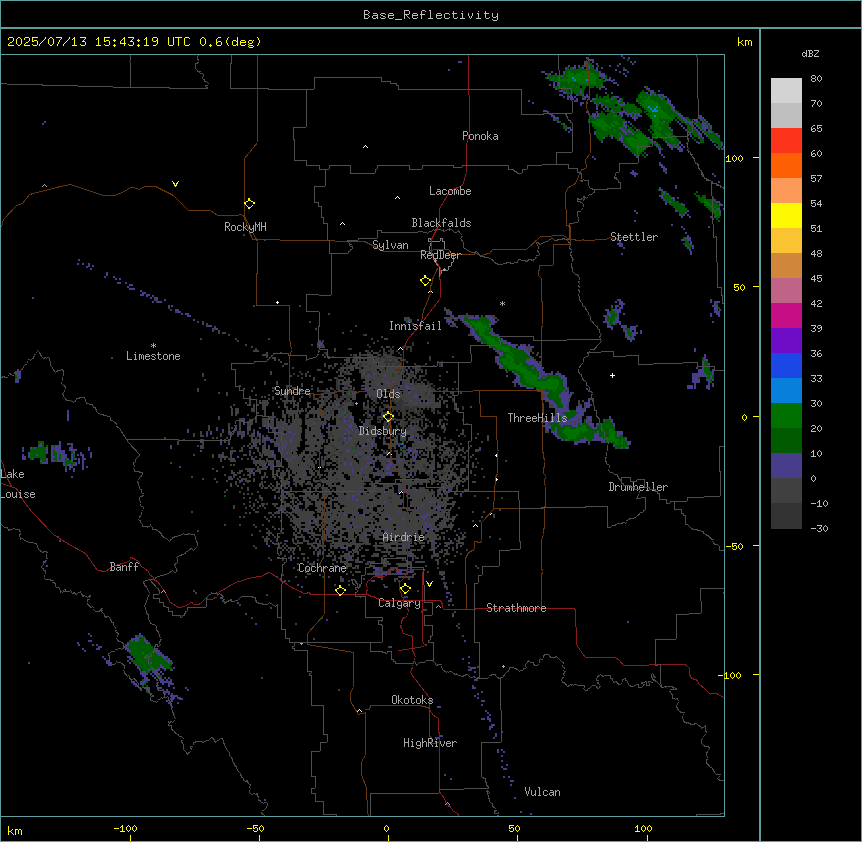Click the Blackfalds city label
This screenshot has width=862, height=842.
[x=441, y=223]
